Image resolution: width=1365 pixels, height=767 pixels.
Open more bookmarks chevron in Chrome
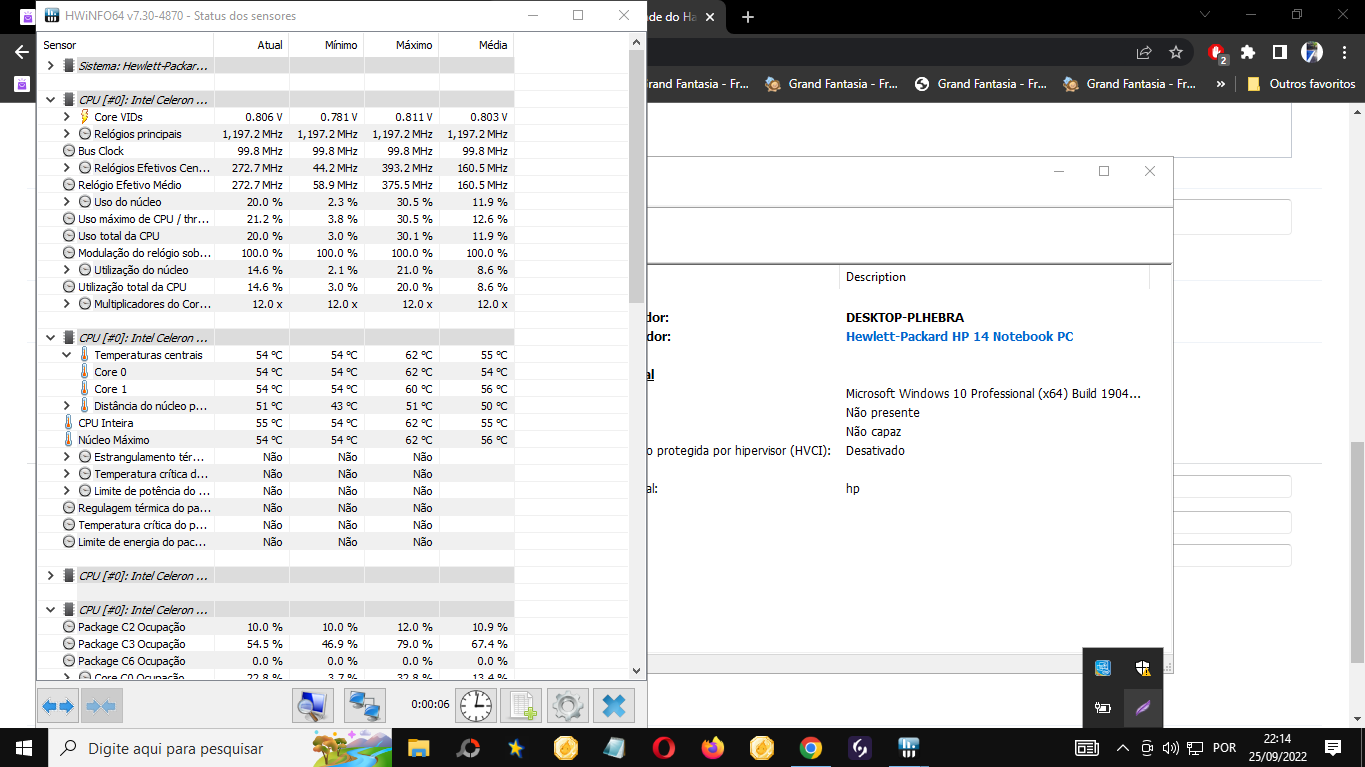tap(1220, 84)
